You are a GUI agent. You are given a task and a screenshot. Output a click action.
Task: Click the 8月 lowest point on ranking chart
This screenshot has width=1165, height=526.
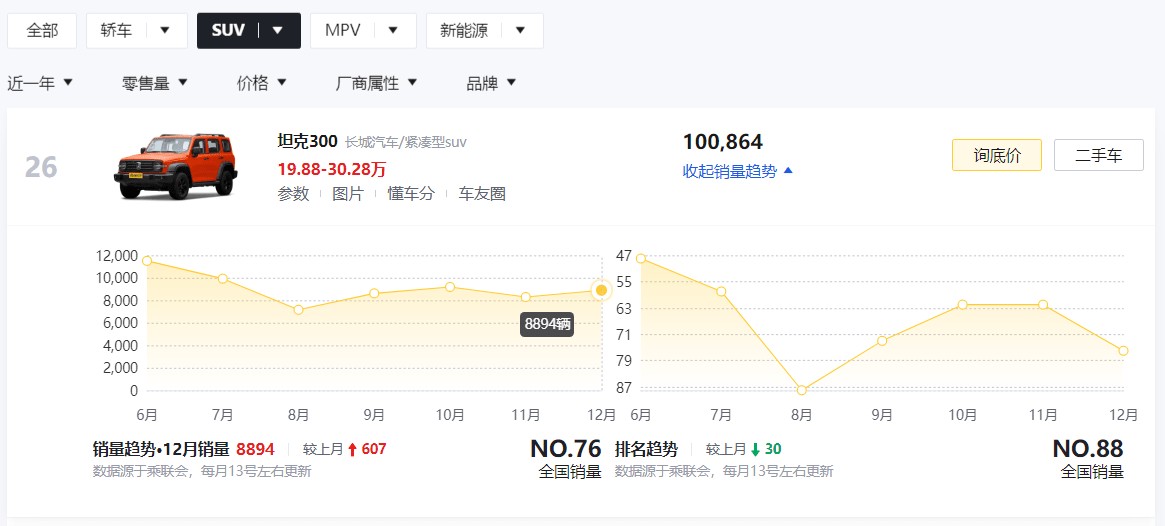coord(802,390)
